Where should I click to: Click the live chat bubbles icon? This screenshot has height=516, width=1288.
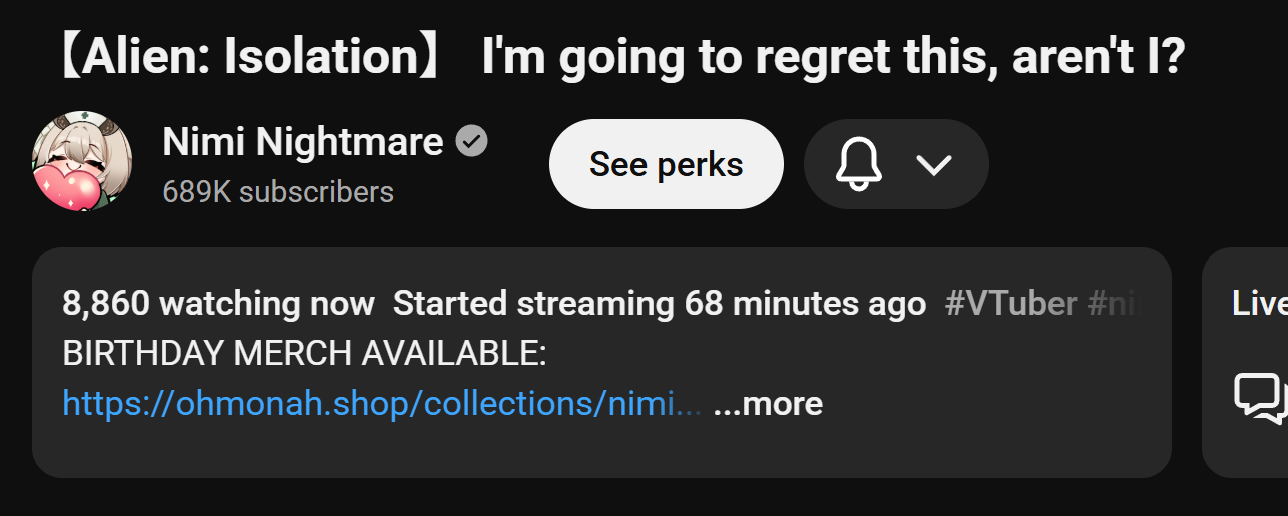[x=1260, y=397]
